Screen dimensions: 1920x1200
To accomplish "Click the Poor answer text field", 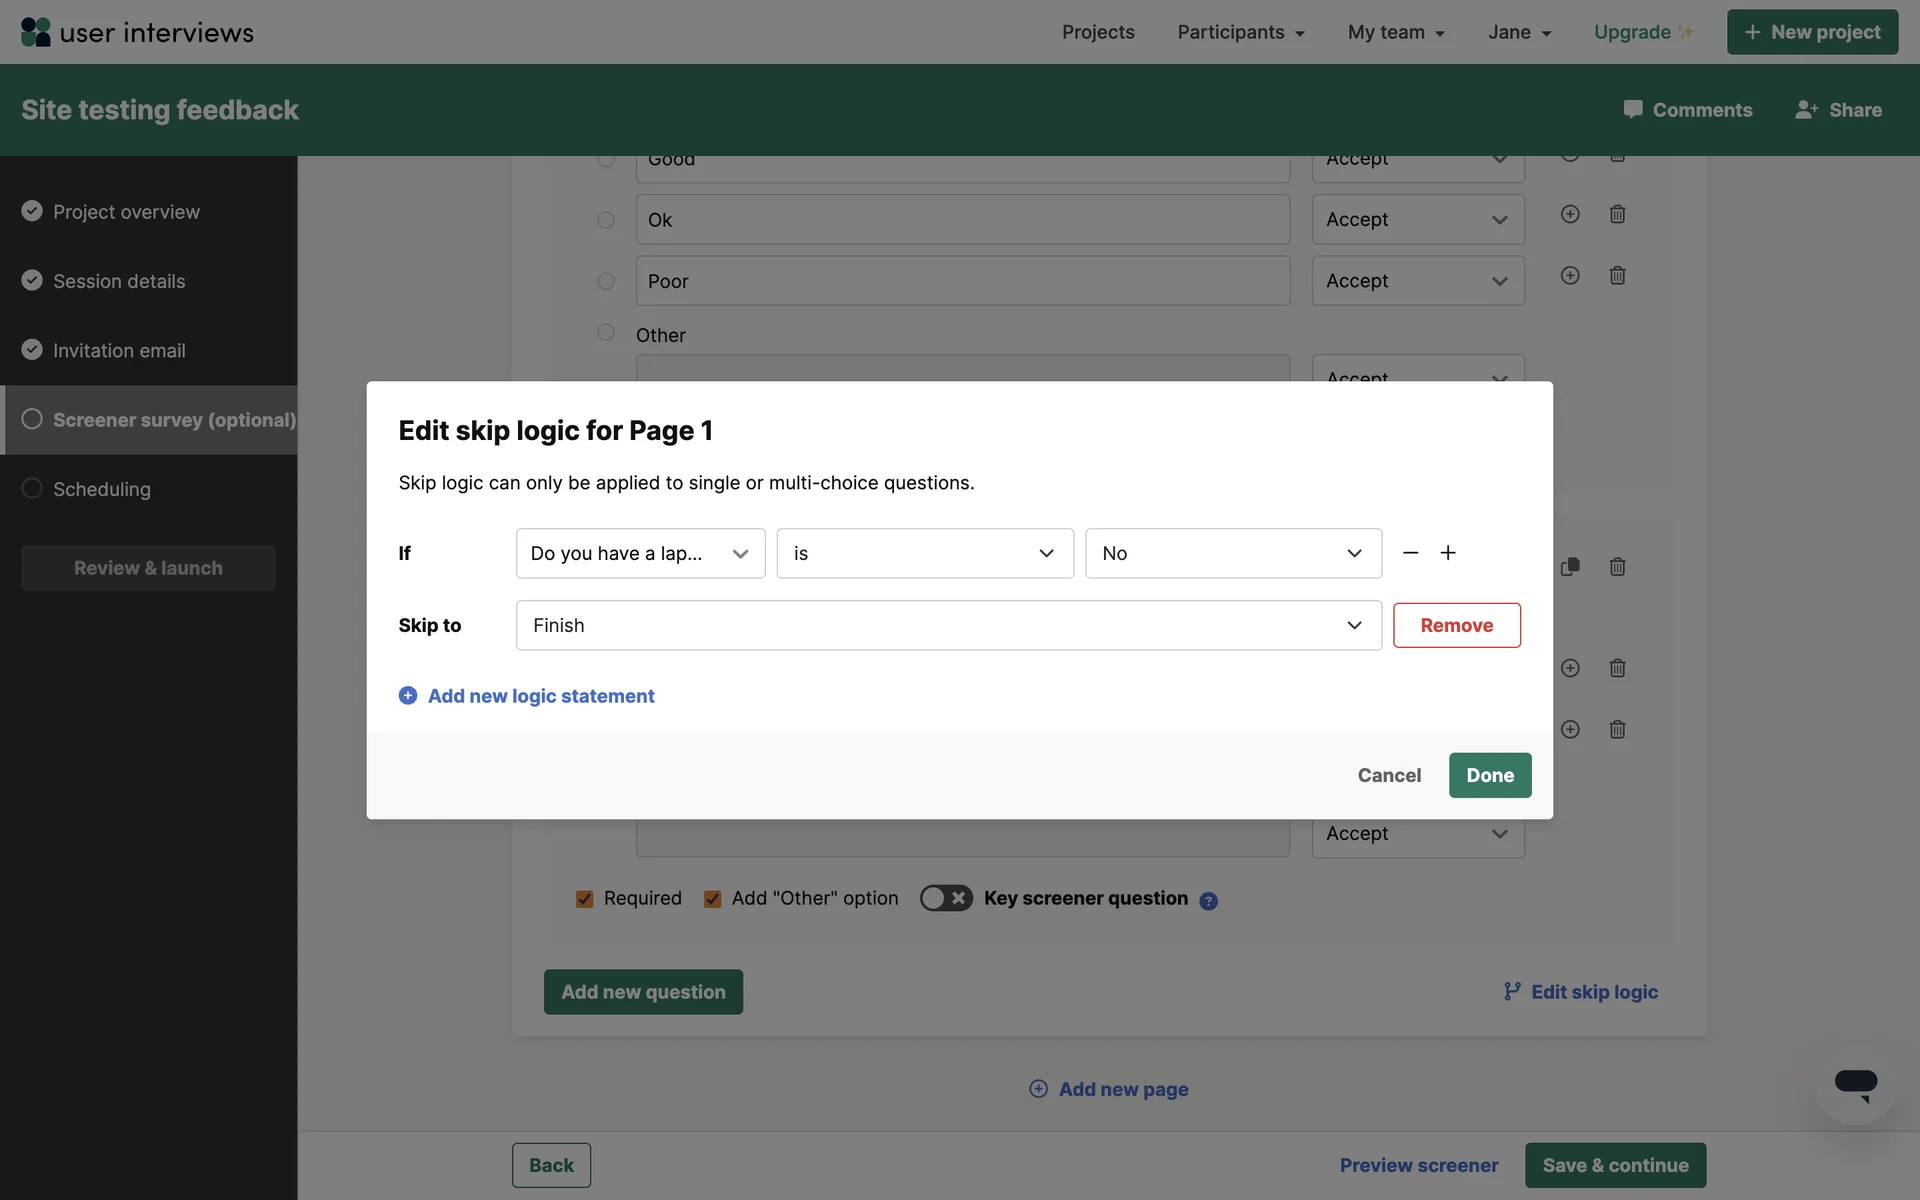I will [x=962, y=281].
